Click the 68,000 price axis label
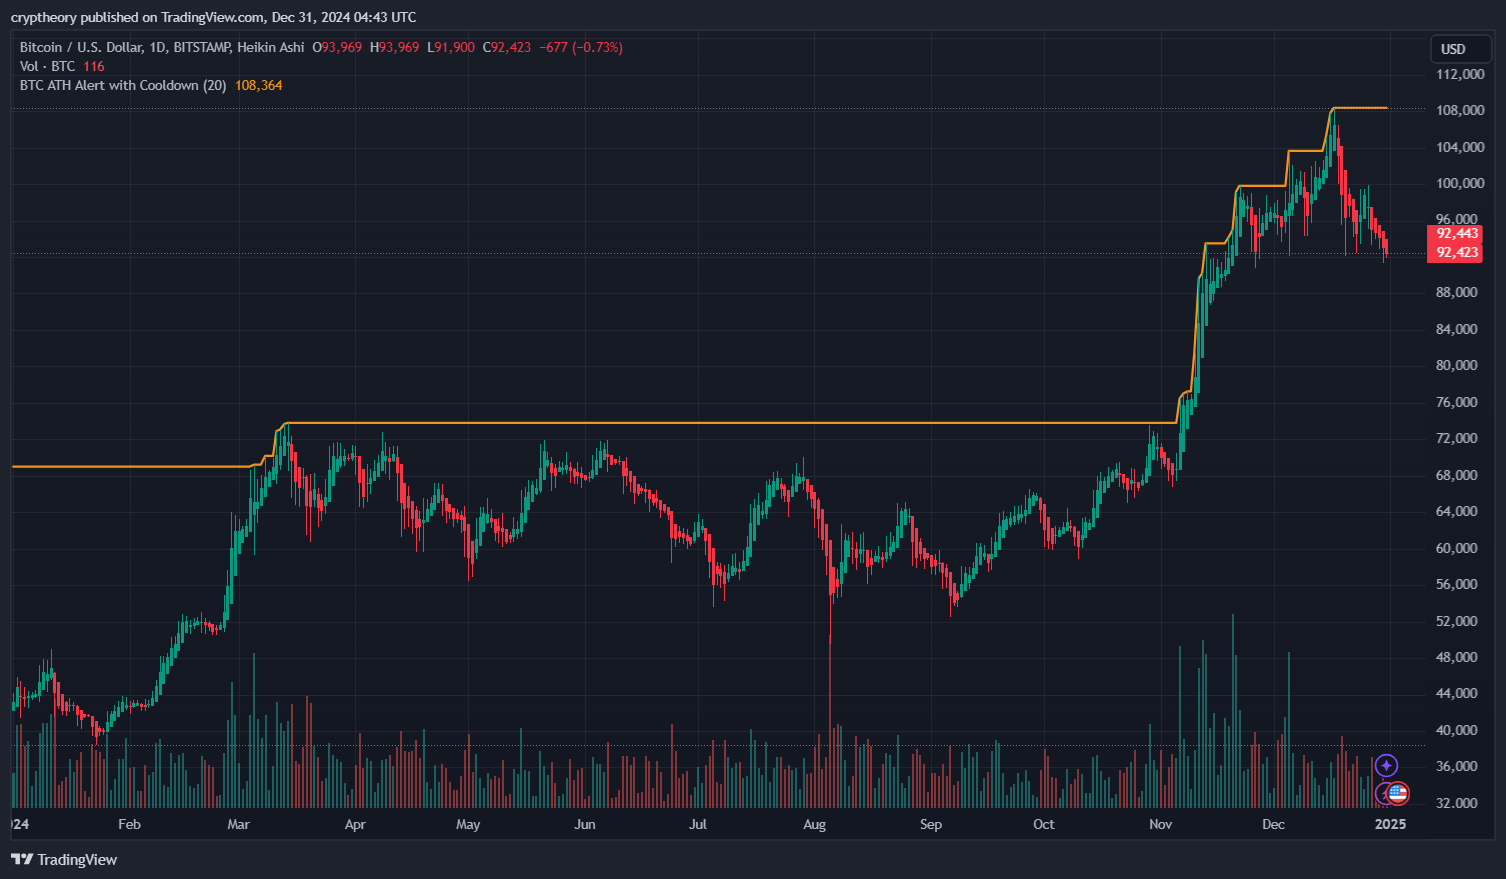Viewport: 1506px width, 879px height. click(x=1457, y=475)
